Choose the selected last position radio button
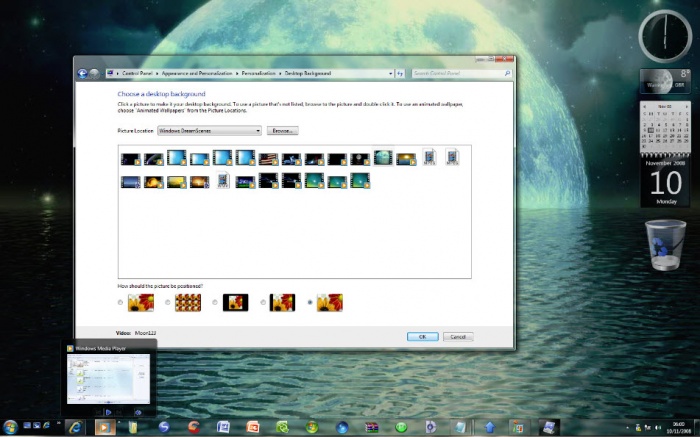Image resolution: width=700 pixels, height=437 pixels. click(310, 303)
